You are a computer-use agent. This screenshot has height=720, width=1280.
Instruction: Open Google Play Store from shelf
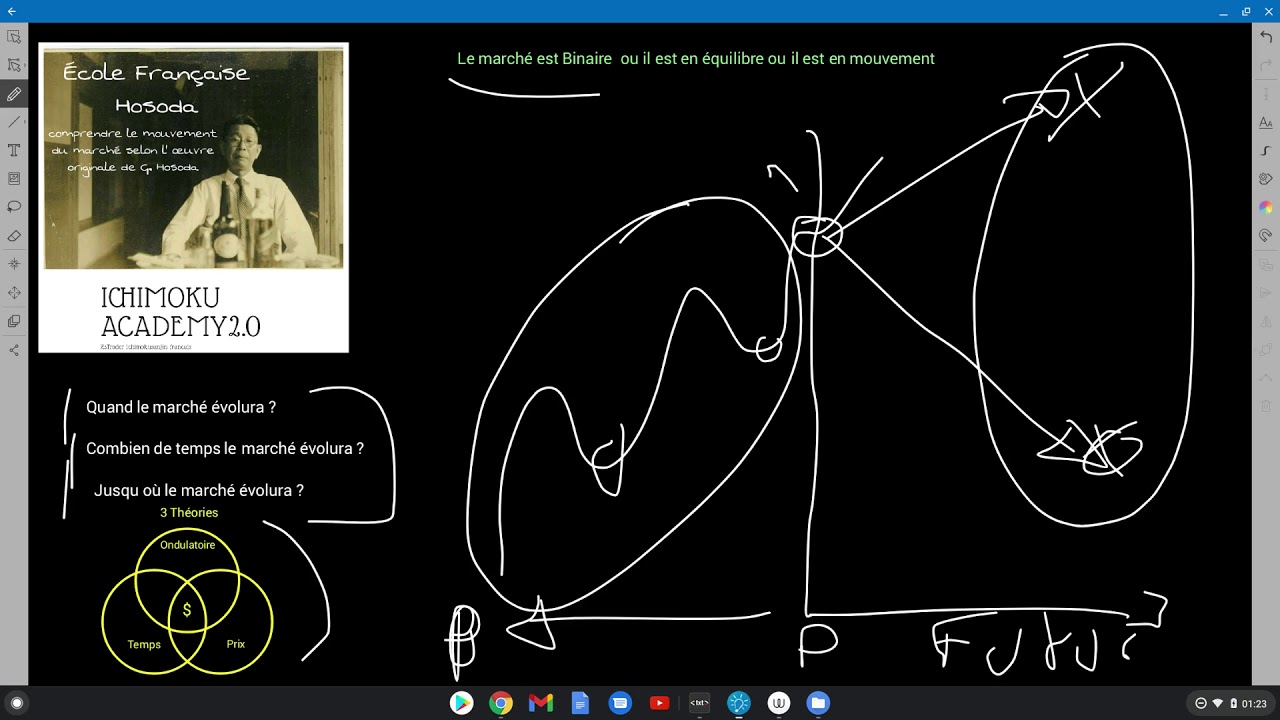[x=461, y=703]
